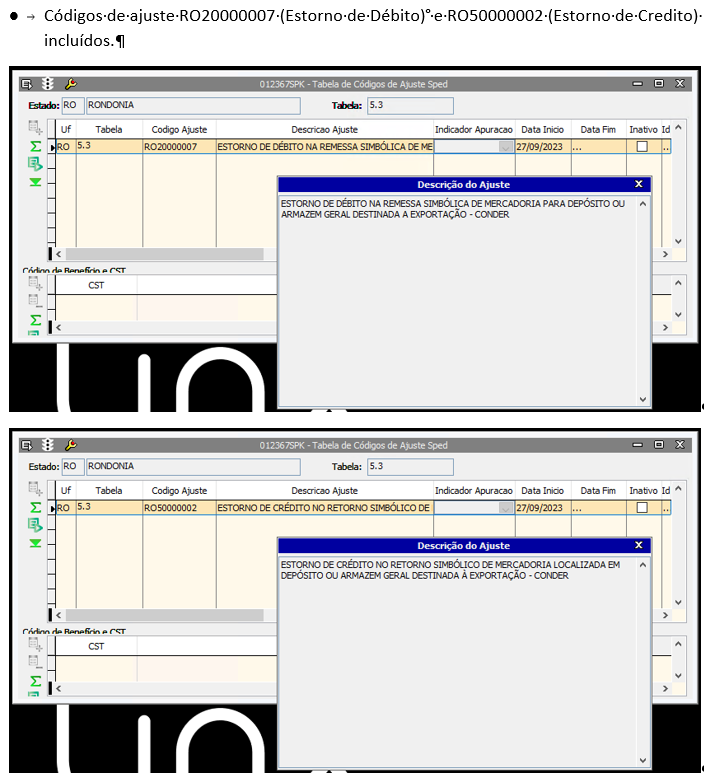Click the left scroll arrow under the RO20000007 grid

[58, 254]
